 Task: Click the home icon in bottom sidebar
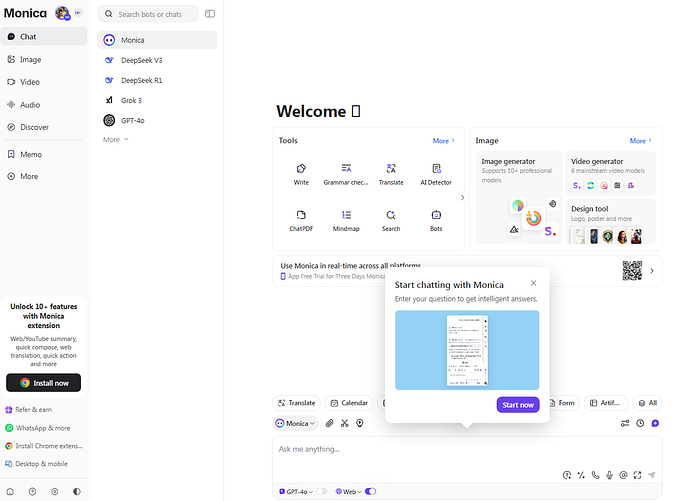tap(10, 492)
